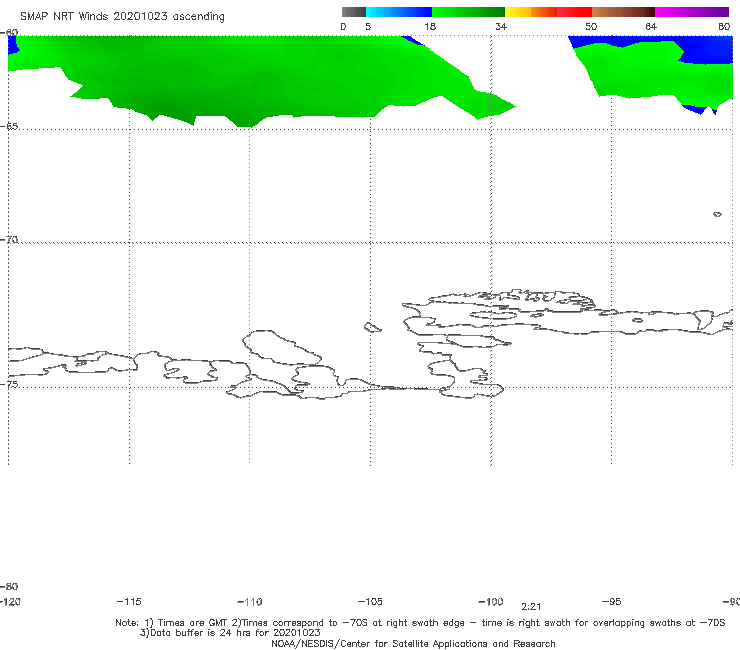Click the color bar label '18'

(x=430, y=27)
